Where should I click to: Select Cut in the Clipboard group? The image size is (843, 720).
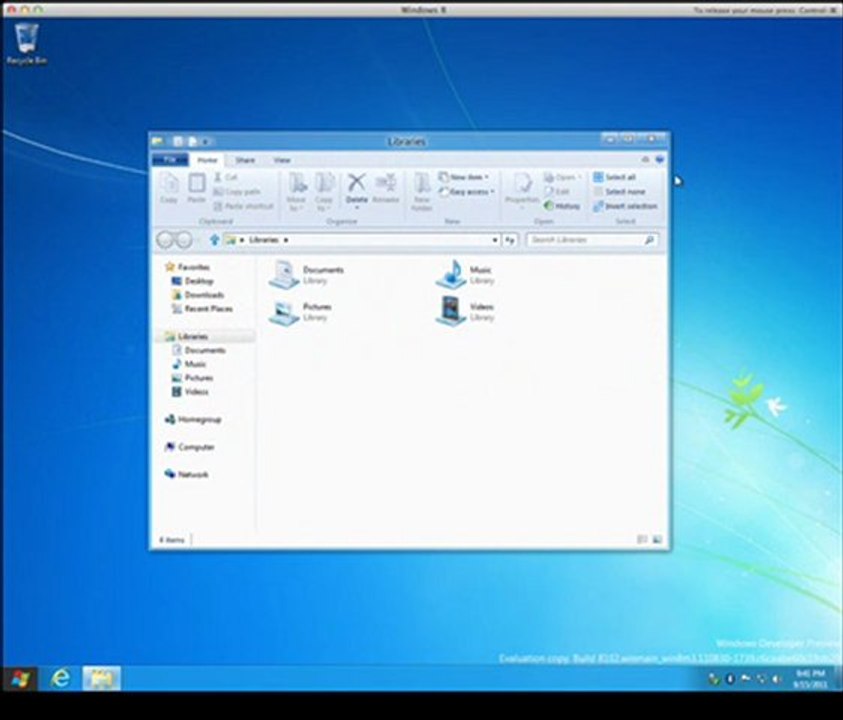(x=225, y=177)
